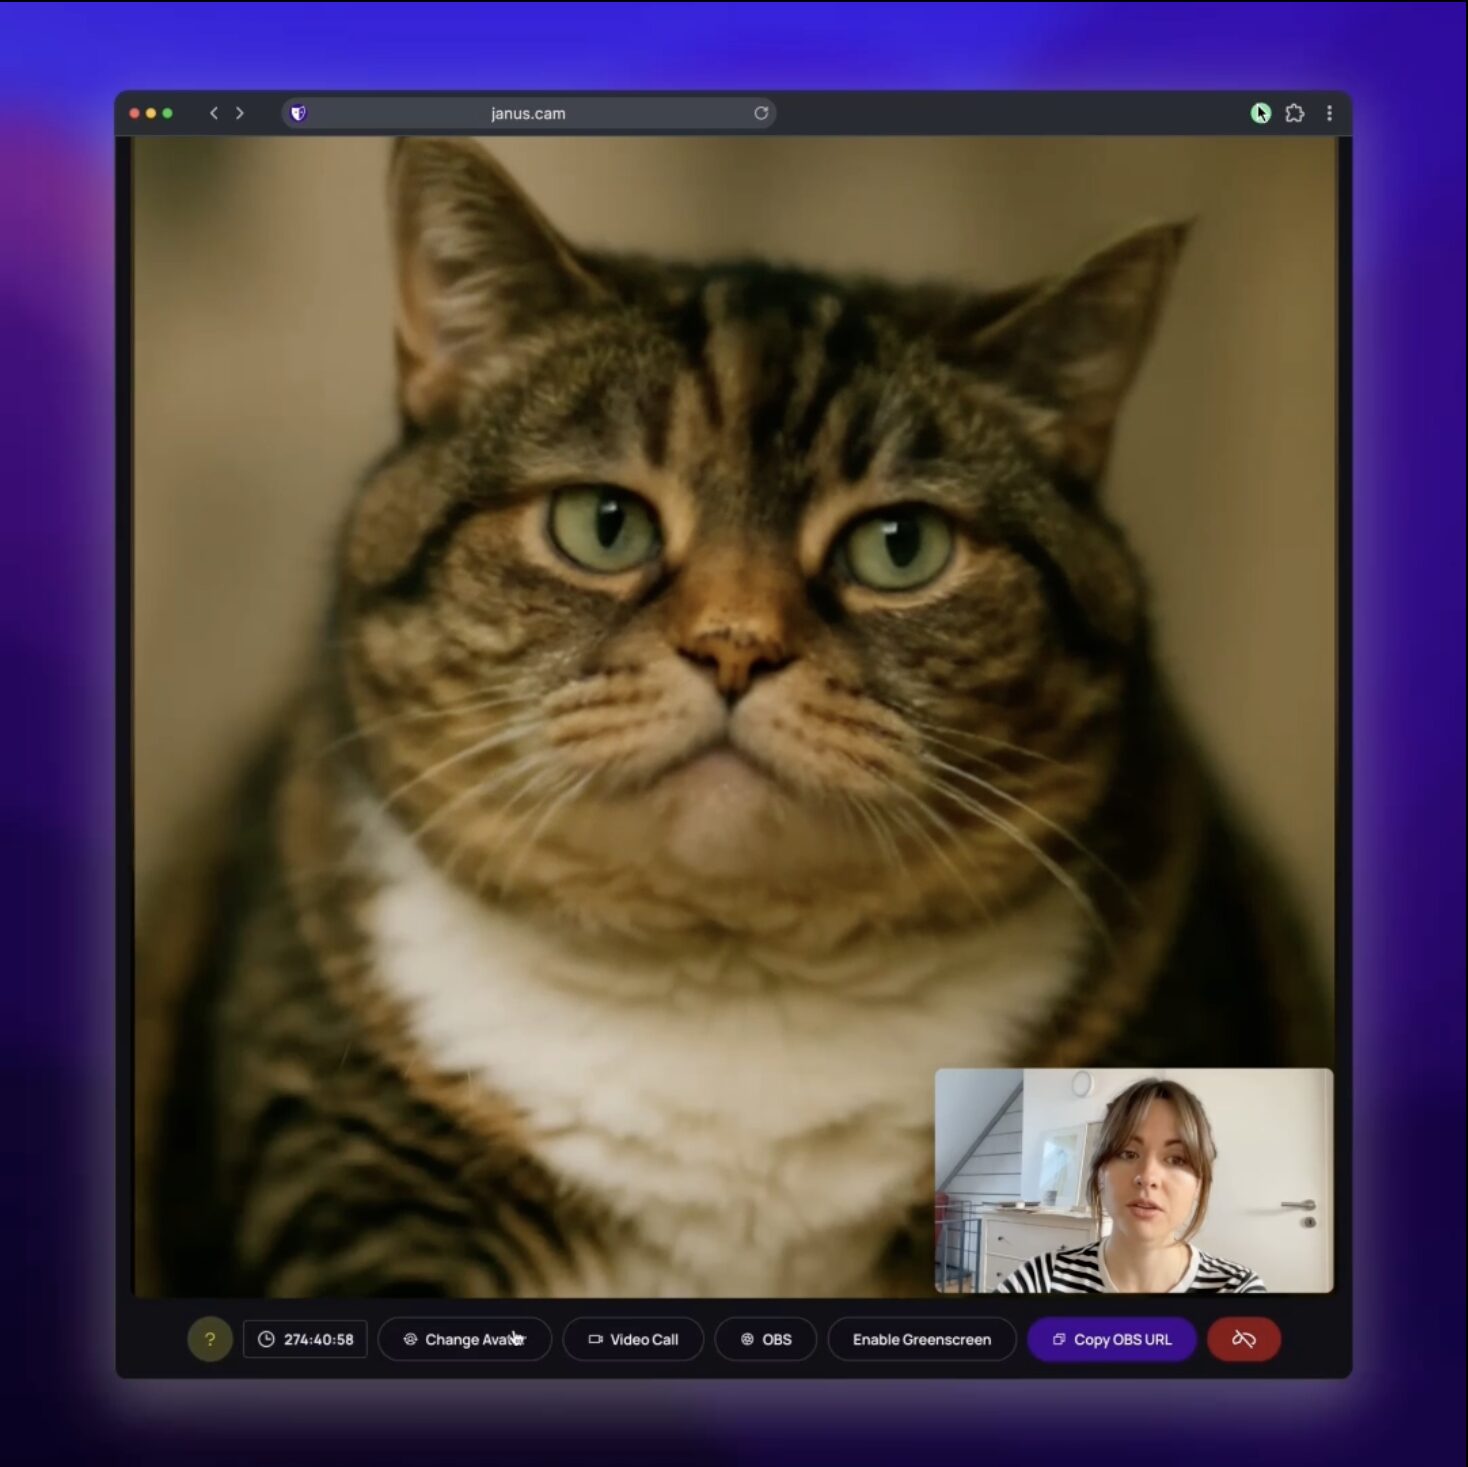Open the browser three-dot menu
This screenshot has width=1468, height=1467.
[1329, 113]
